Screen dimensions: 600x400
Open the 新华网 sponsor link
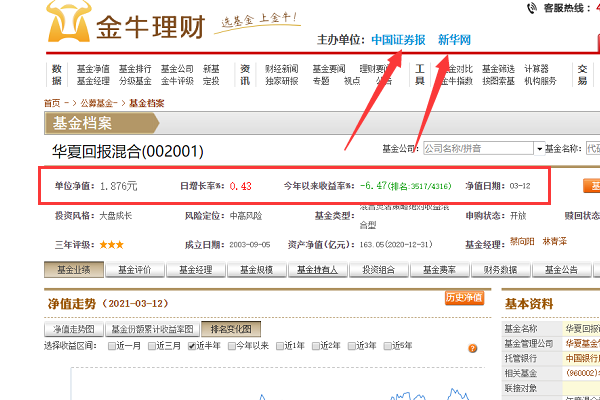pos(454,39)
